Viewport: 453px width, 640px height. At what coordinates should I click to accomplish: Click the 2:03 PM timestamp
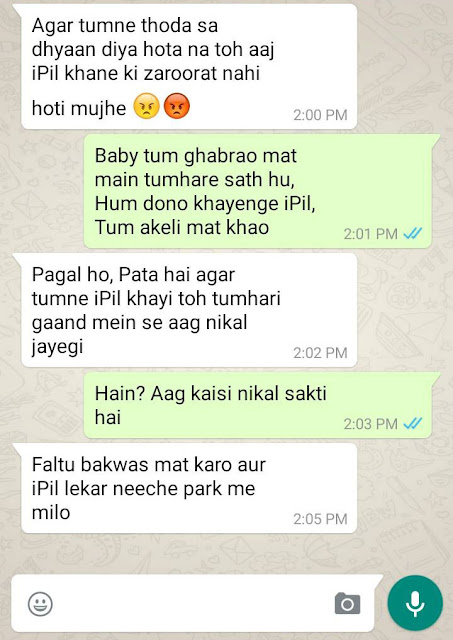pos(371,424)
